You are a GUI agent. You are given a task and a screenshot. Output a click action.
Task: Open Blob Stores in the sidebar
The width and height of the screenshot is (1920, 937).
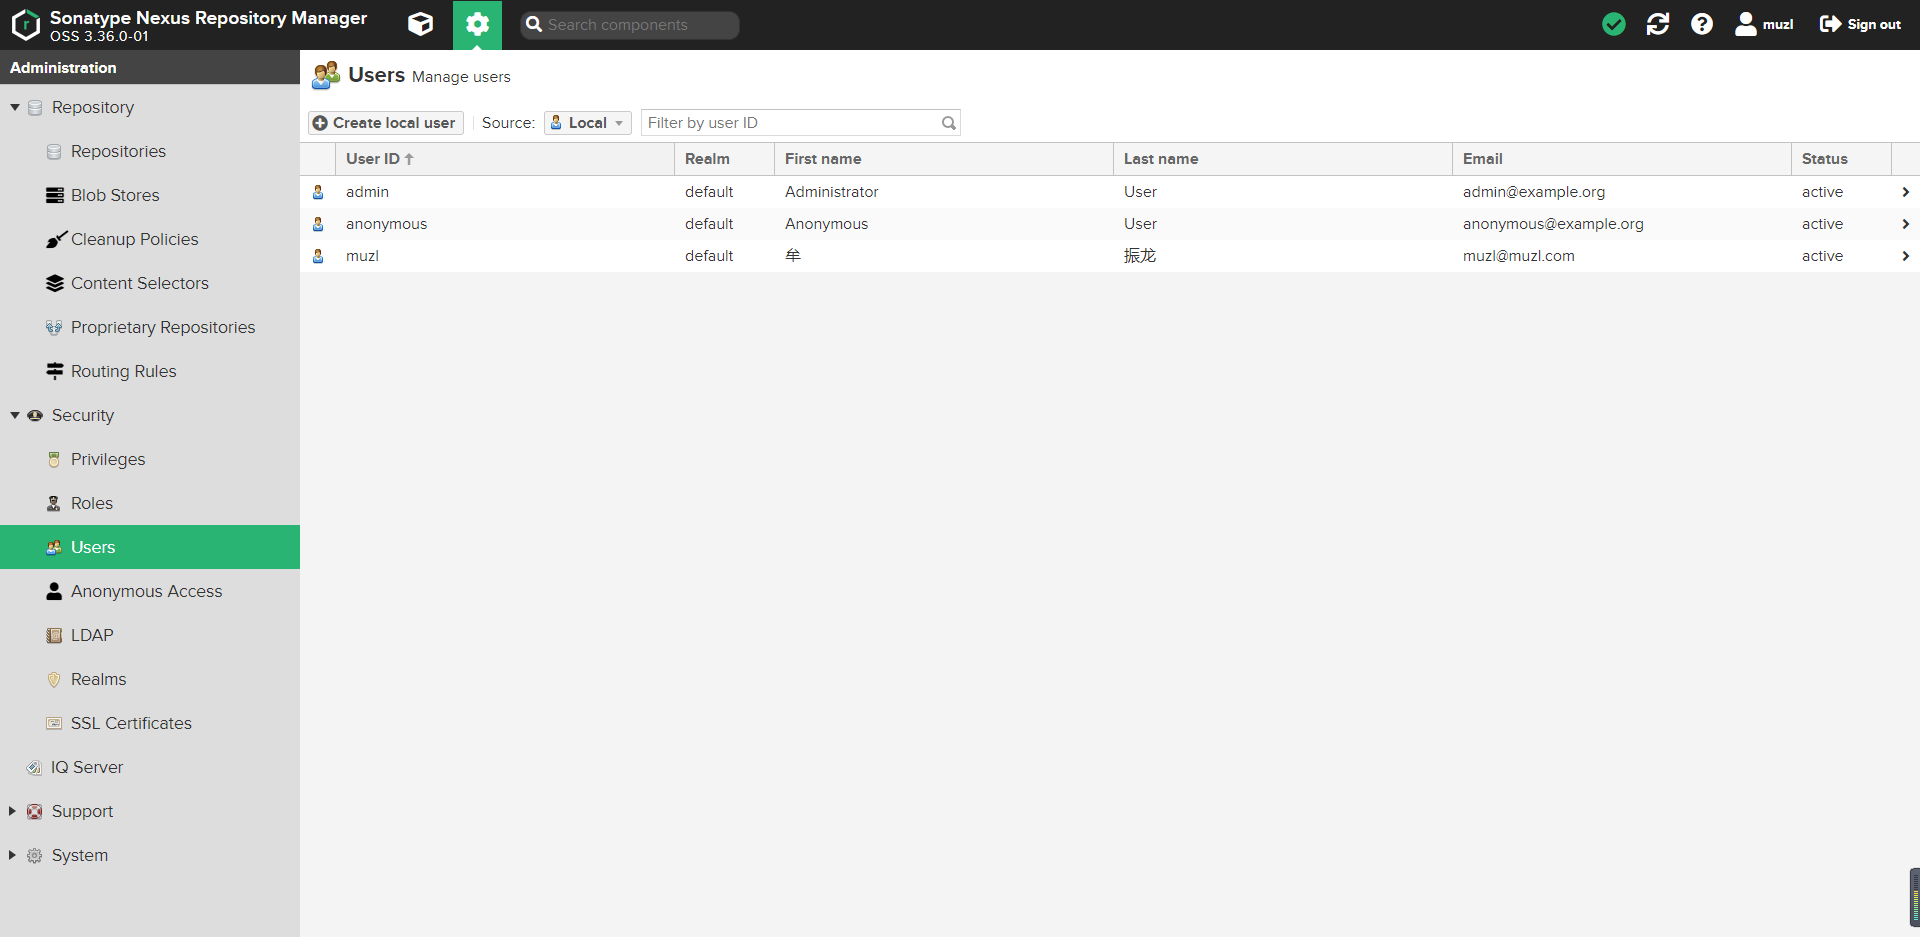click(x=150, y=195)
